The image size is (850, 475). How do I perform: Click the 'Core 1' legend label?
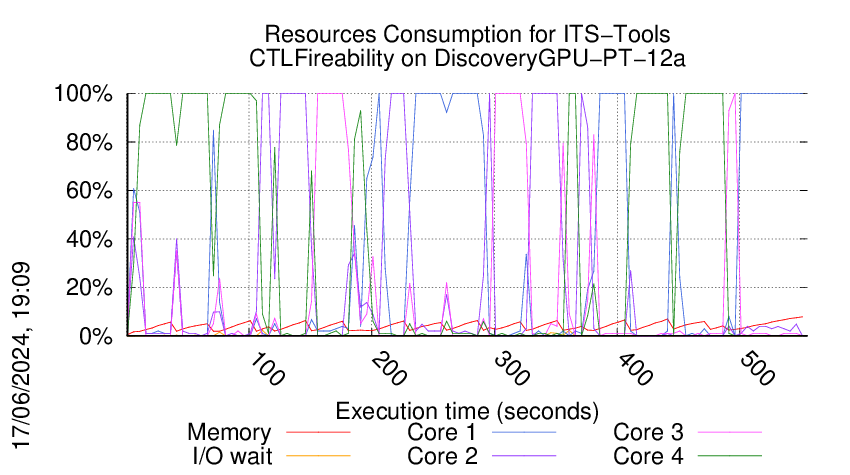[x=442, y=432]
